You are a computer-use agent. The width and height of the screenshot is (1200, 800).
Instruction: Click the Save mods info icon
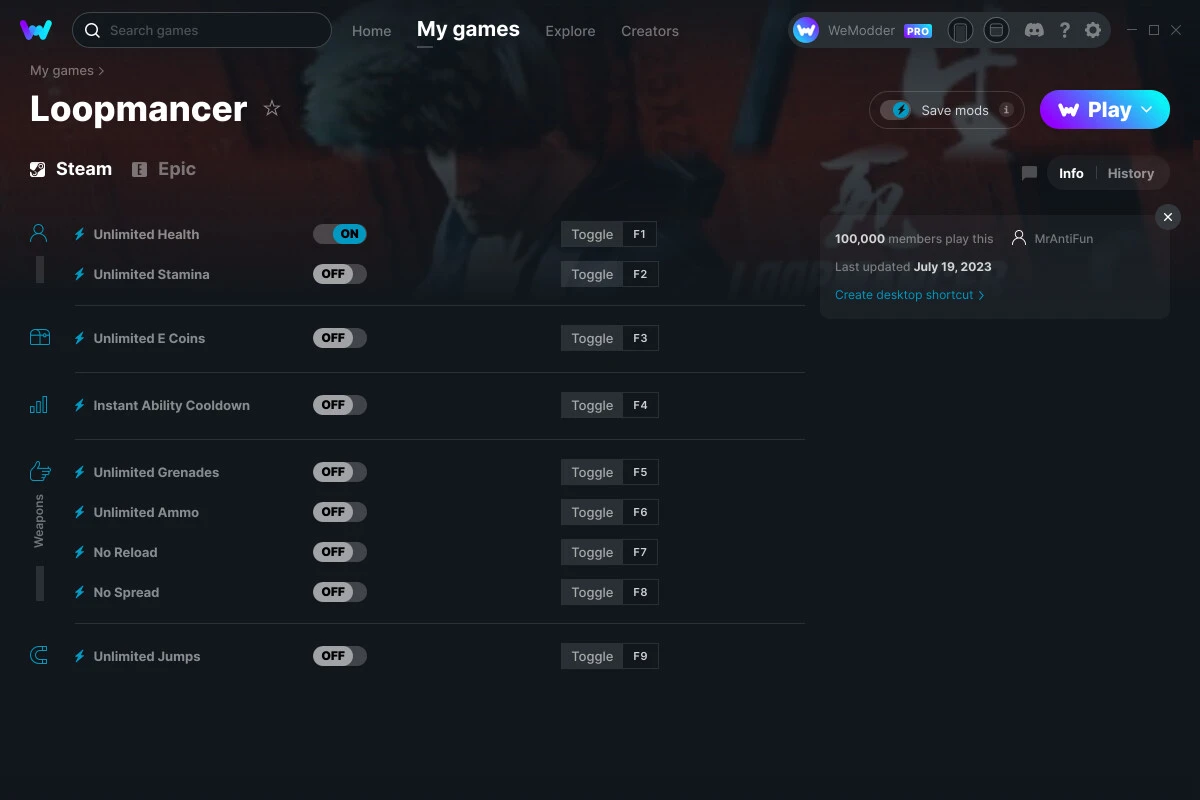coord(1006,110)
